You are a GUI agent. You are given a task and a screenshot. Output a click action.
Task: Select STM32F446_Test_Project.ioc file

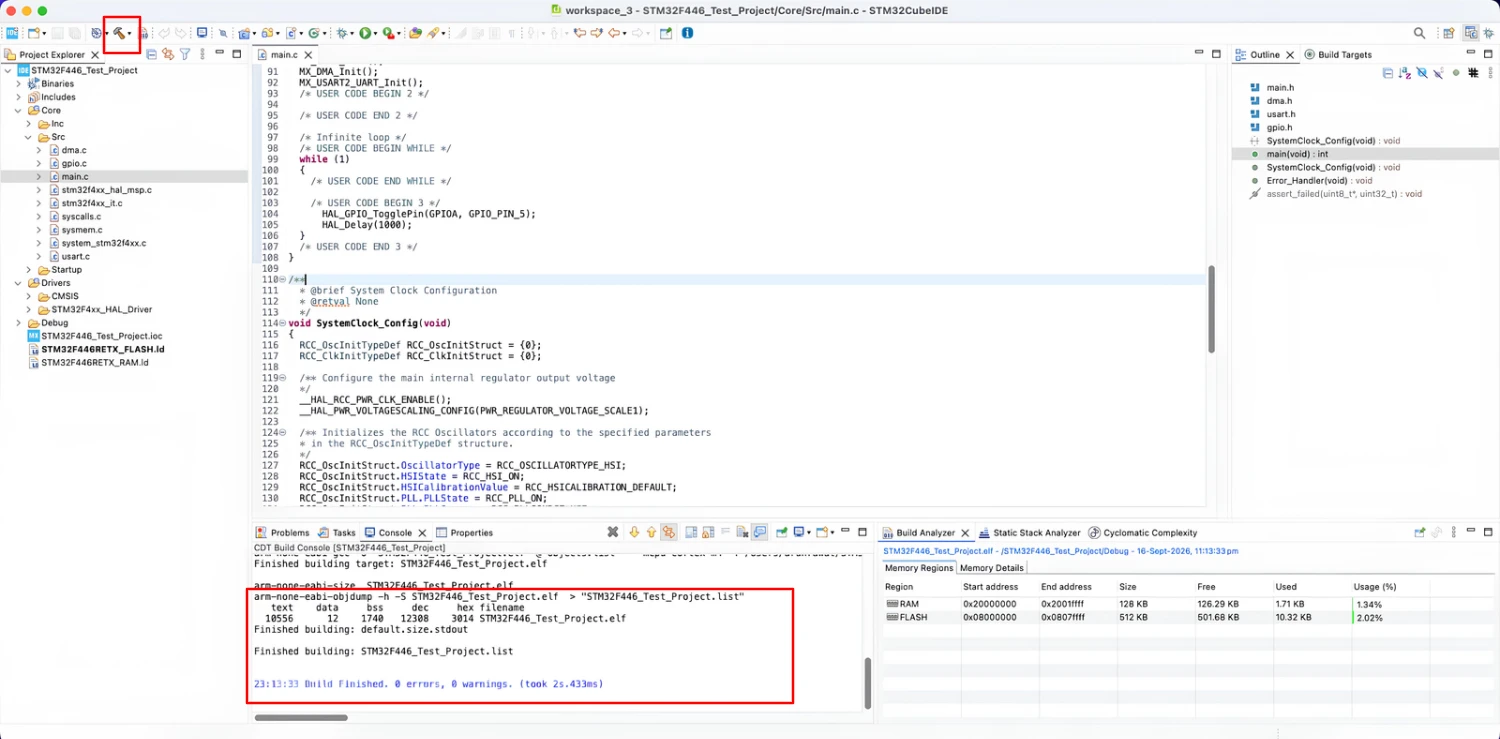pos(102,336)
